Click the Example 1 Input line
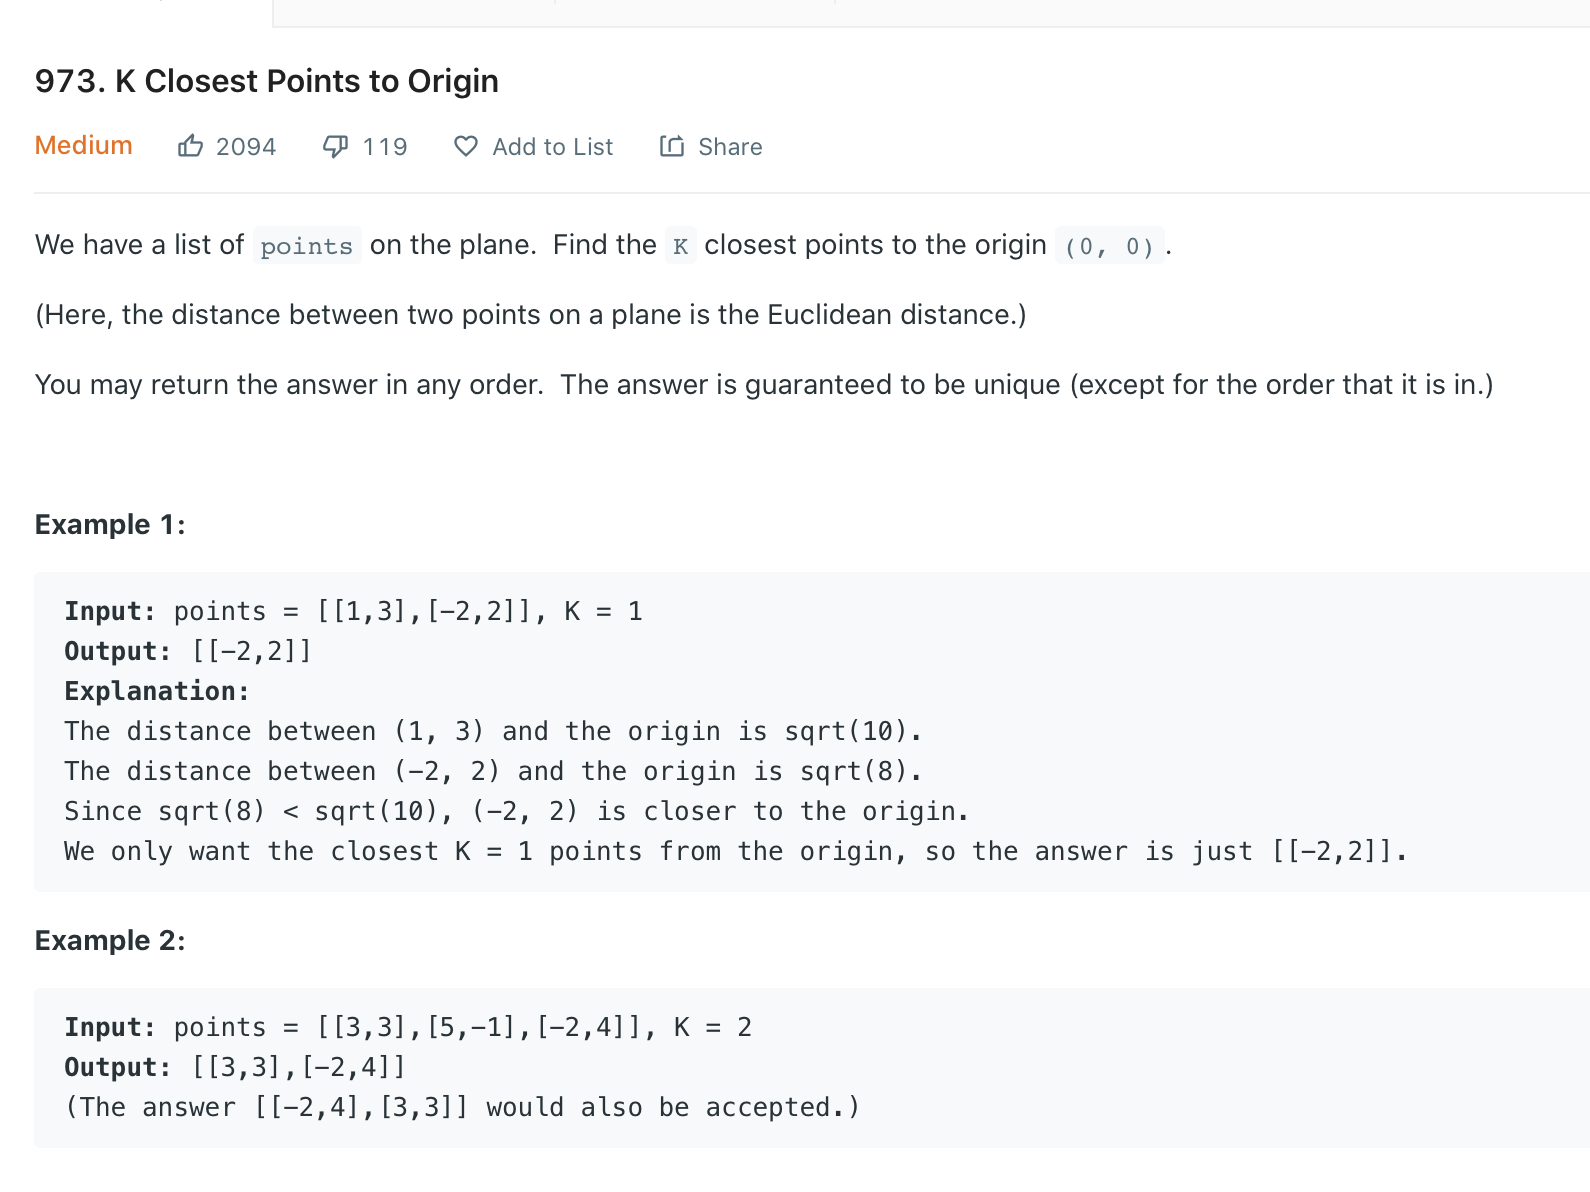Viewport: 1590px width, 1192px height. 353,611
